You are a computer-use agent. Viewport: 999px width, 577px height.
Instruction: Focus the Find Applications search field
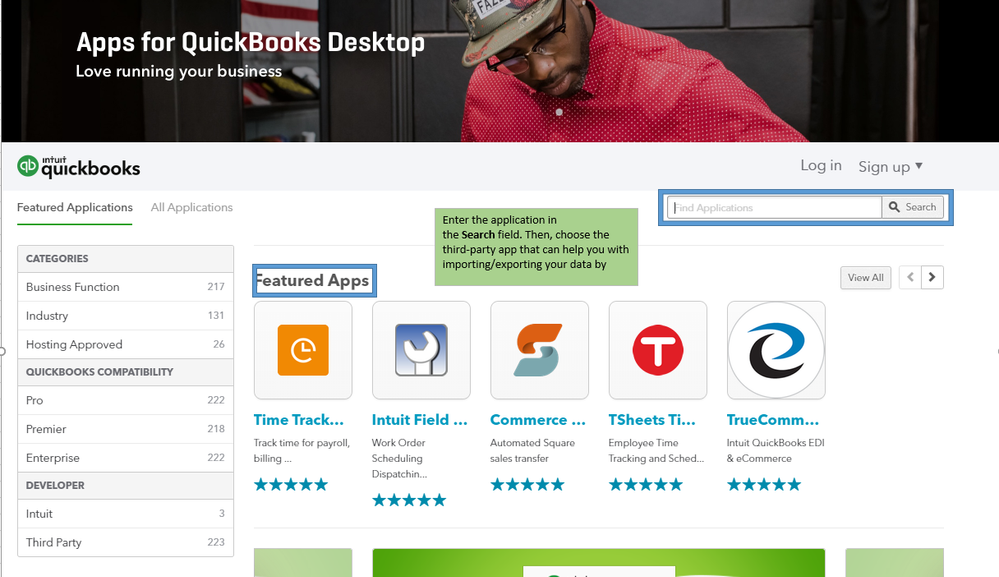click(x=775, y=207)
